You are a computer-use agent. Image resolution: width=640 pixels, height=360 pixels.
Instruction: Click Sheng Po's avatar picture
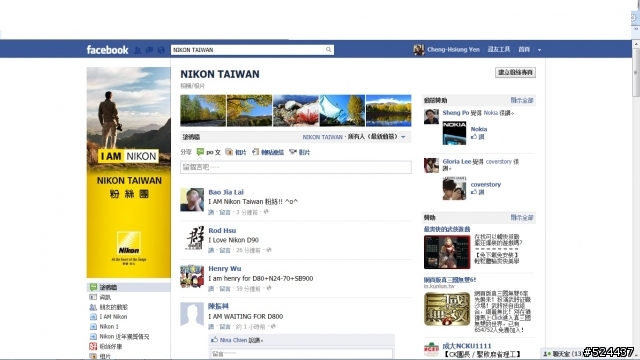click(x=431, y=116)
